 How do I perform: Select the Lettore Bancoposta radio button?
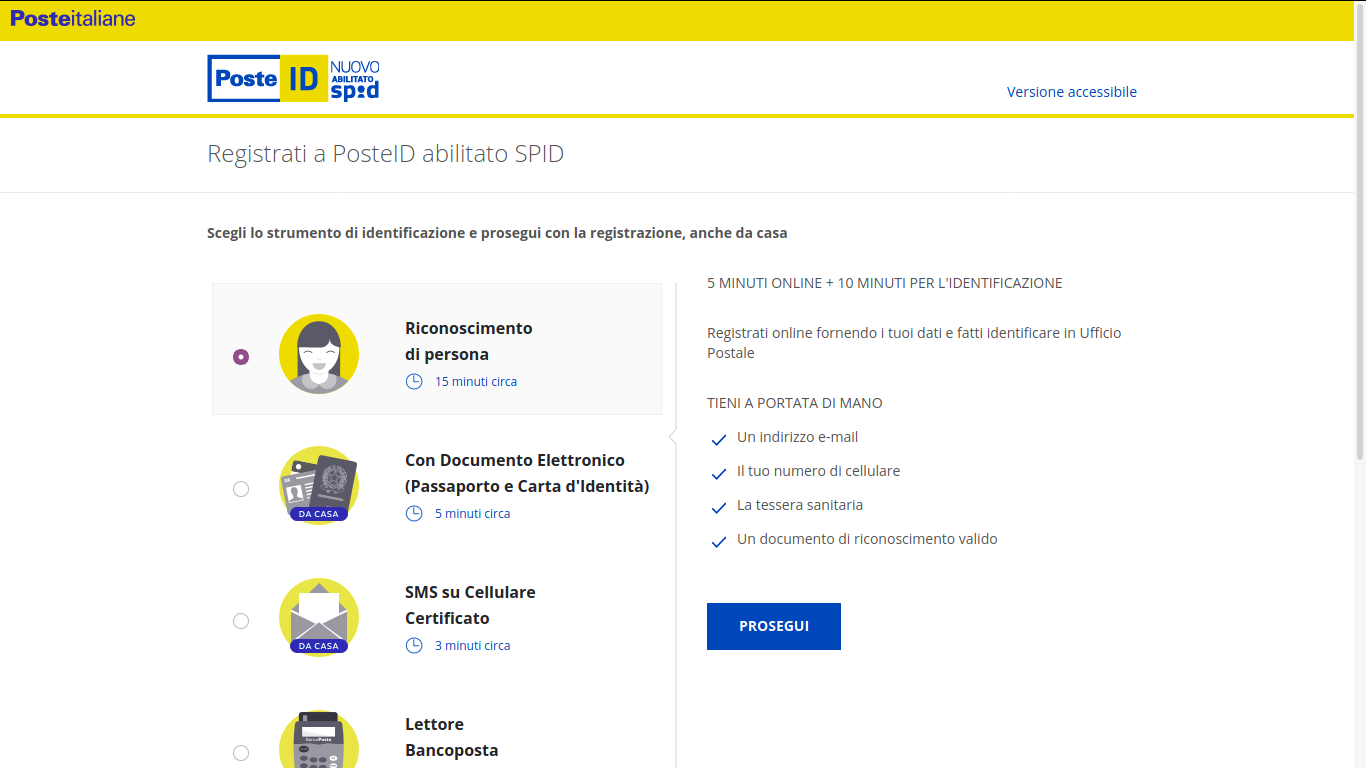tap(241, 753)
